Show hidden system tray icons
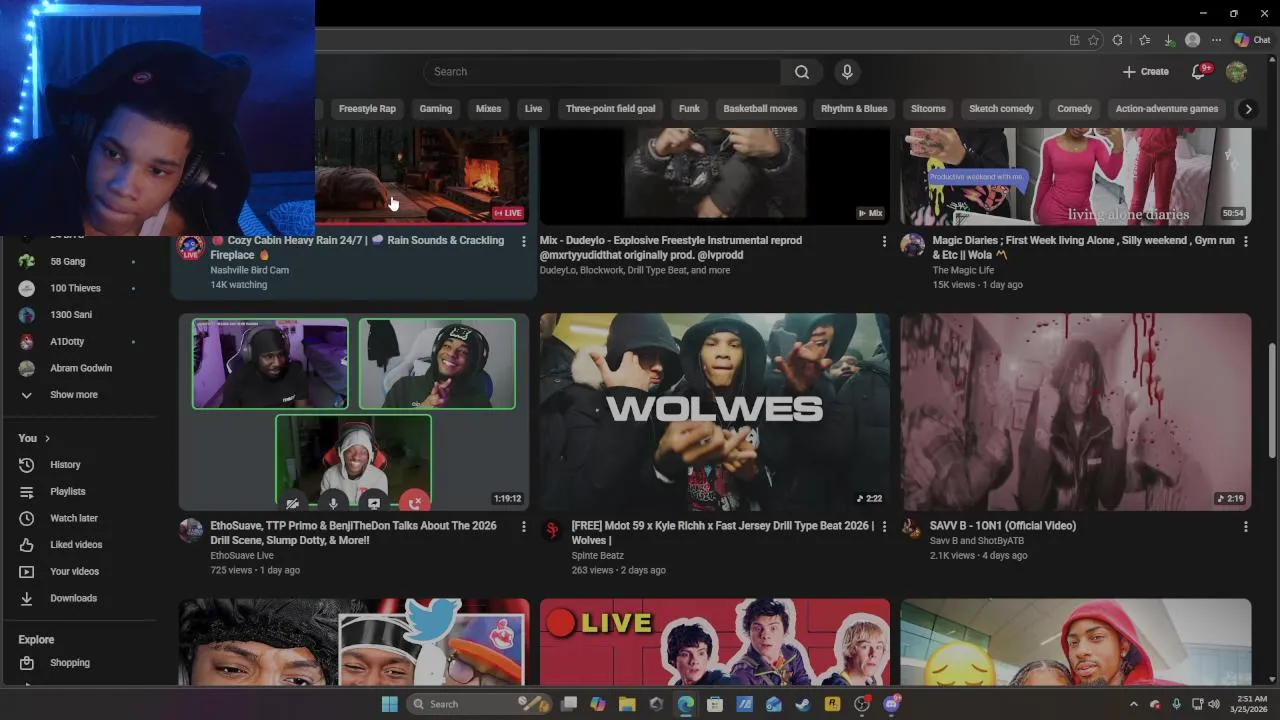Image resolution: width=1280 pixels, height=720 pixels. 1133,704
